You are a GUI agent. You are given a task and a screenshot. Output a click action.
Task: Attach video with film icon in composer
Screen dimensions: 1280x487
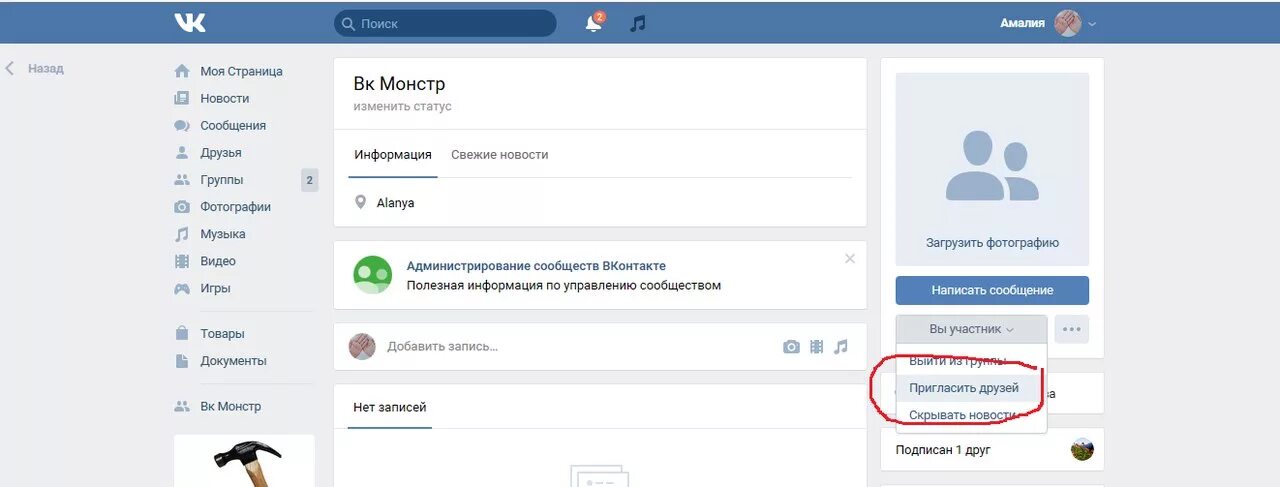coord(817,347)
